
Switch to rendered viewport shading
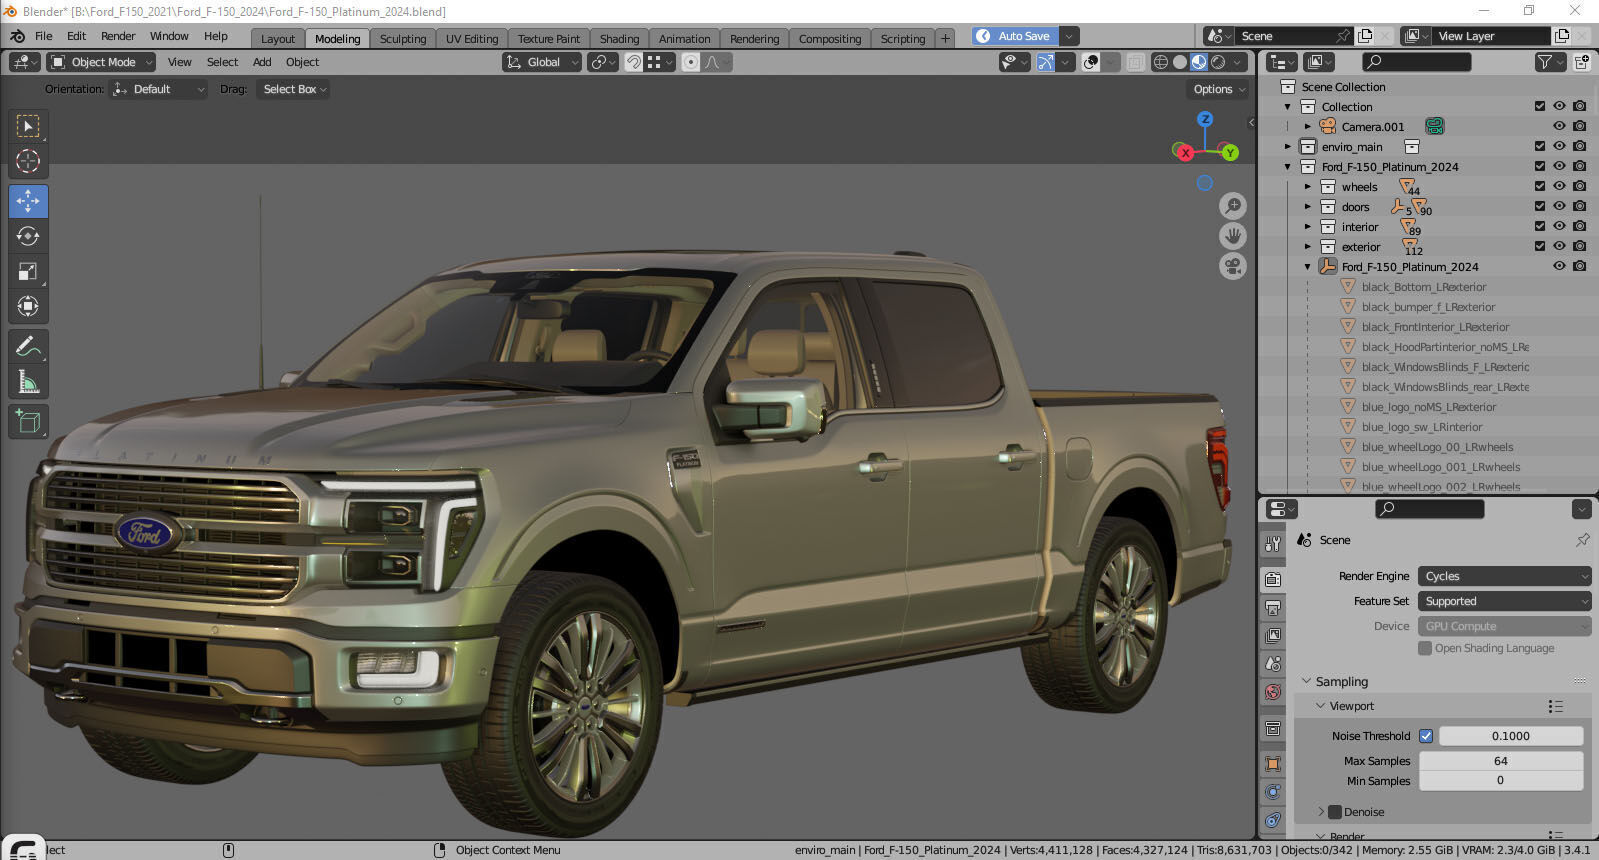pos(1218,62)
